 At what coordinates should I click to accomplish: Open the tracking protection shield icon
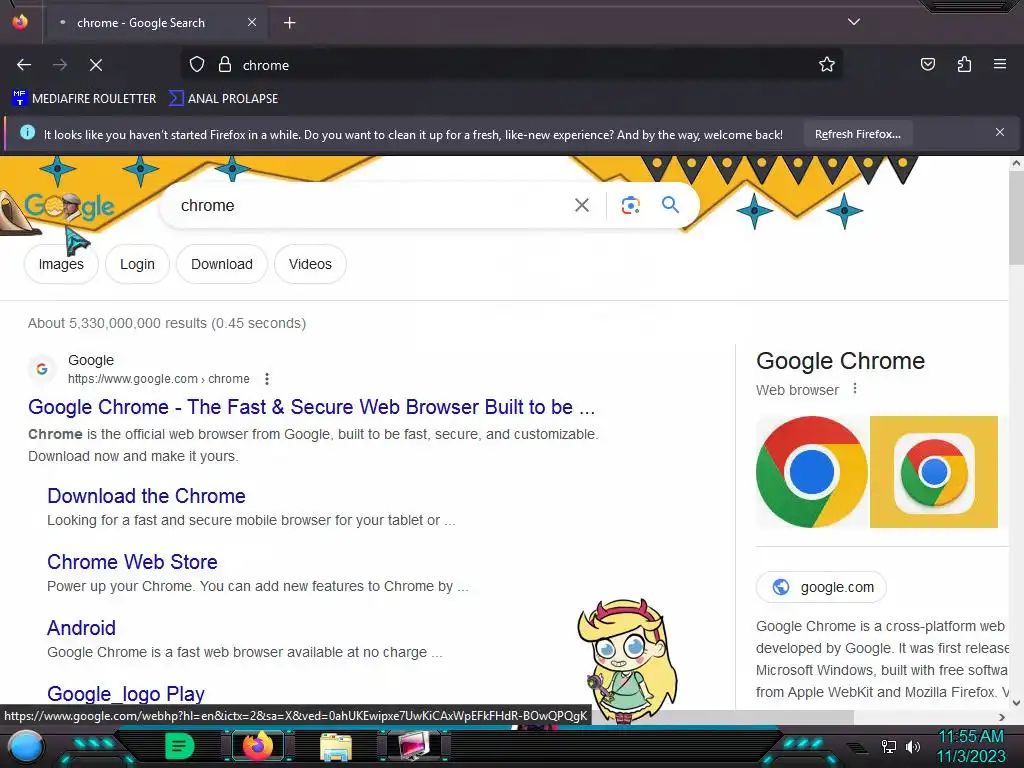[197, 65]
